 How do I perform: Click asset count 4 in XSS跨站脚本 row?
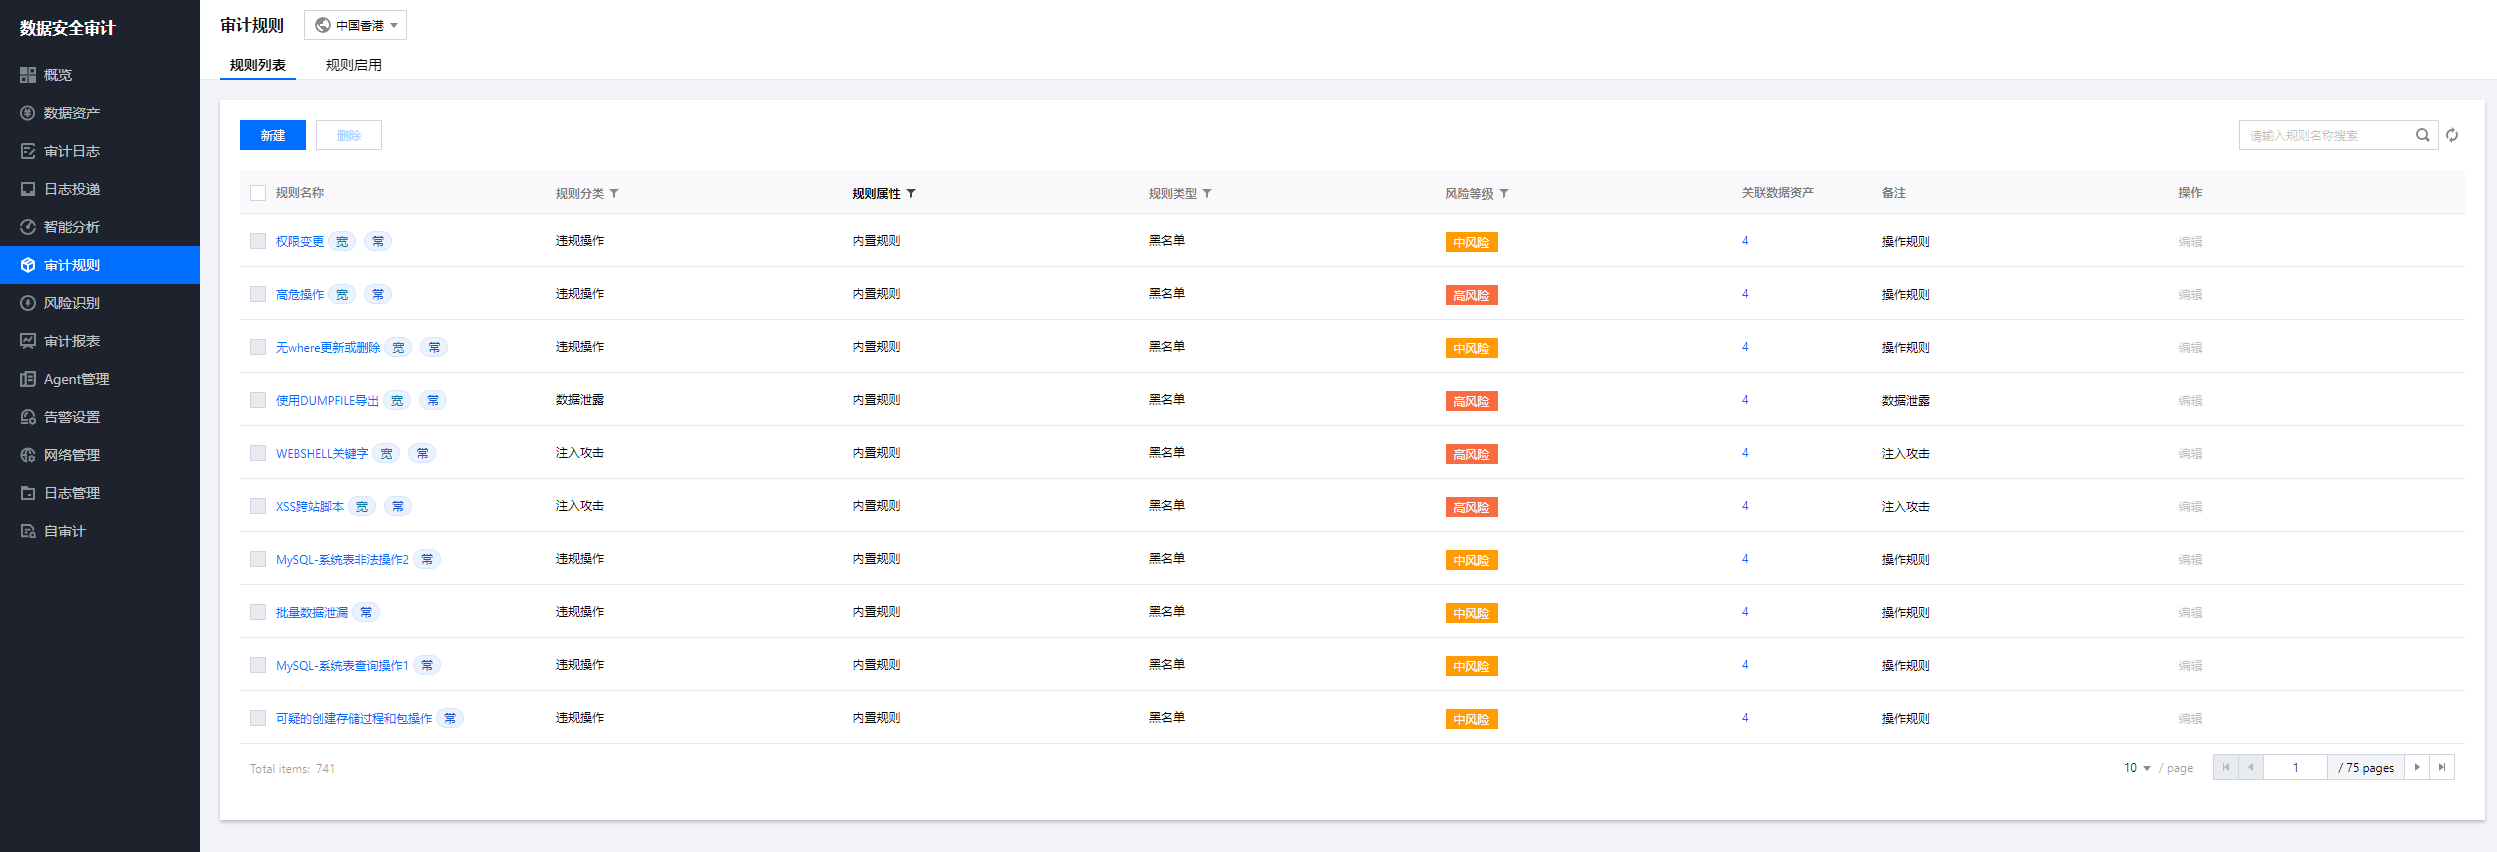pos(1745,506)
